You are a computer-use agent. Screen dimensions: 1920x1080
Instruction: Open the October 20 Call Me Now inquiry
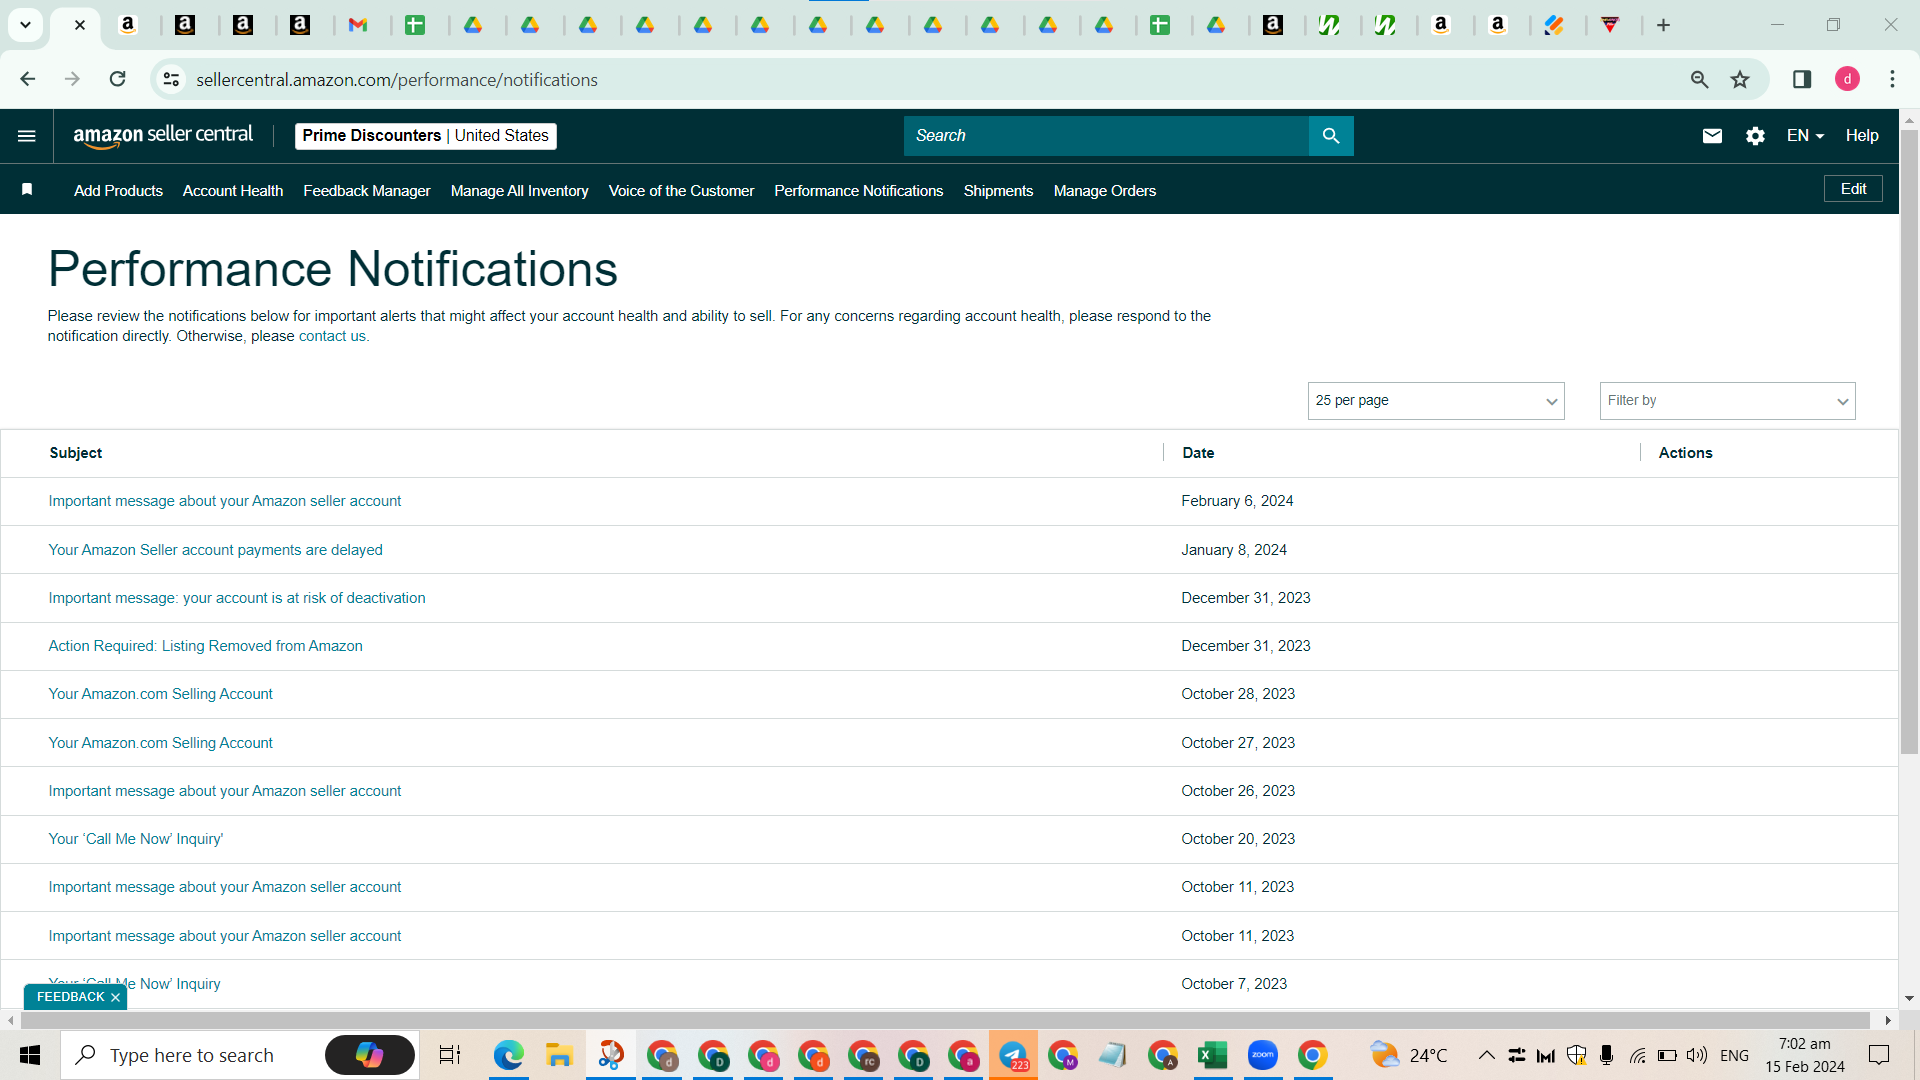(136, 839)
